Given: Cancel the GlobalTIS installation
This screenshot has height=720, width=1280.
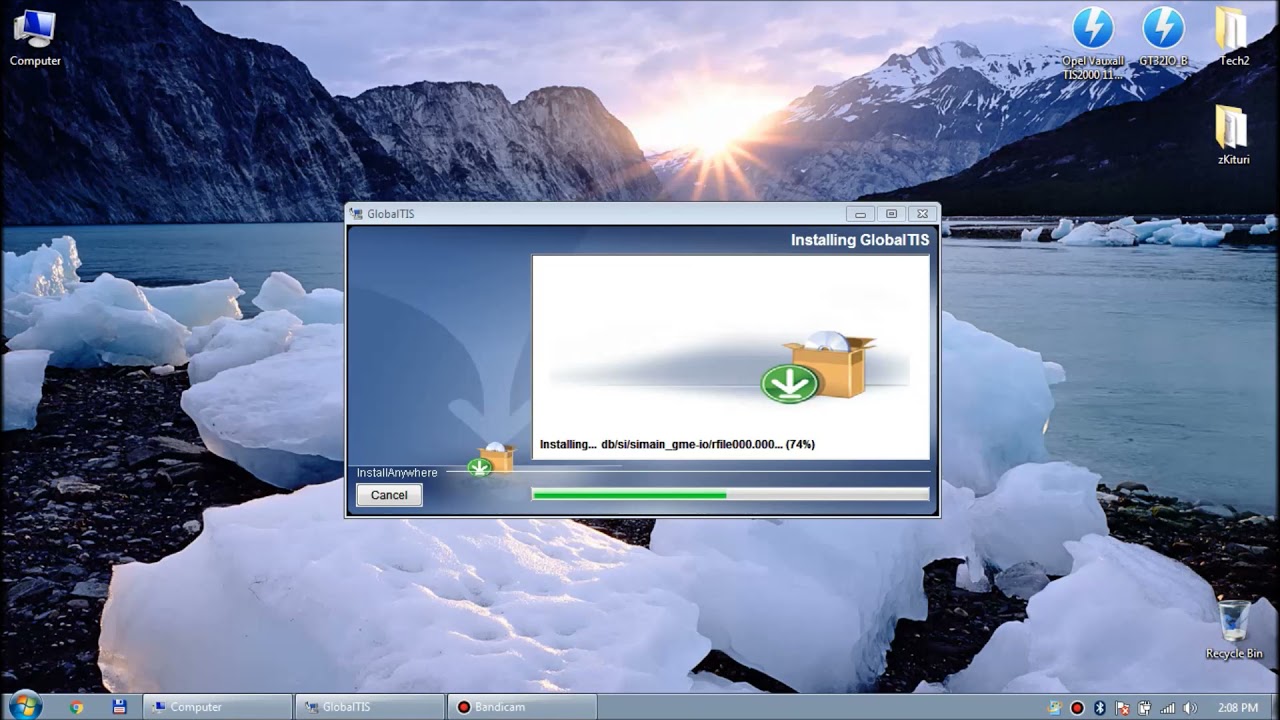Looking at the screenshot, I should [x=389, y=495].
